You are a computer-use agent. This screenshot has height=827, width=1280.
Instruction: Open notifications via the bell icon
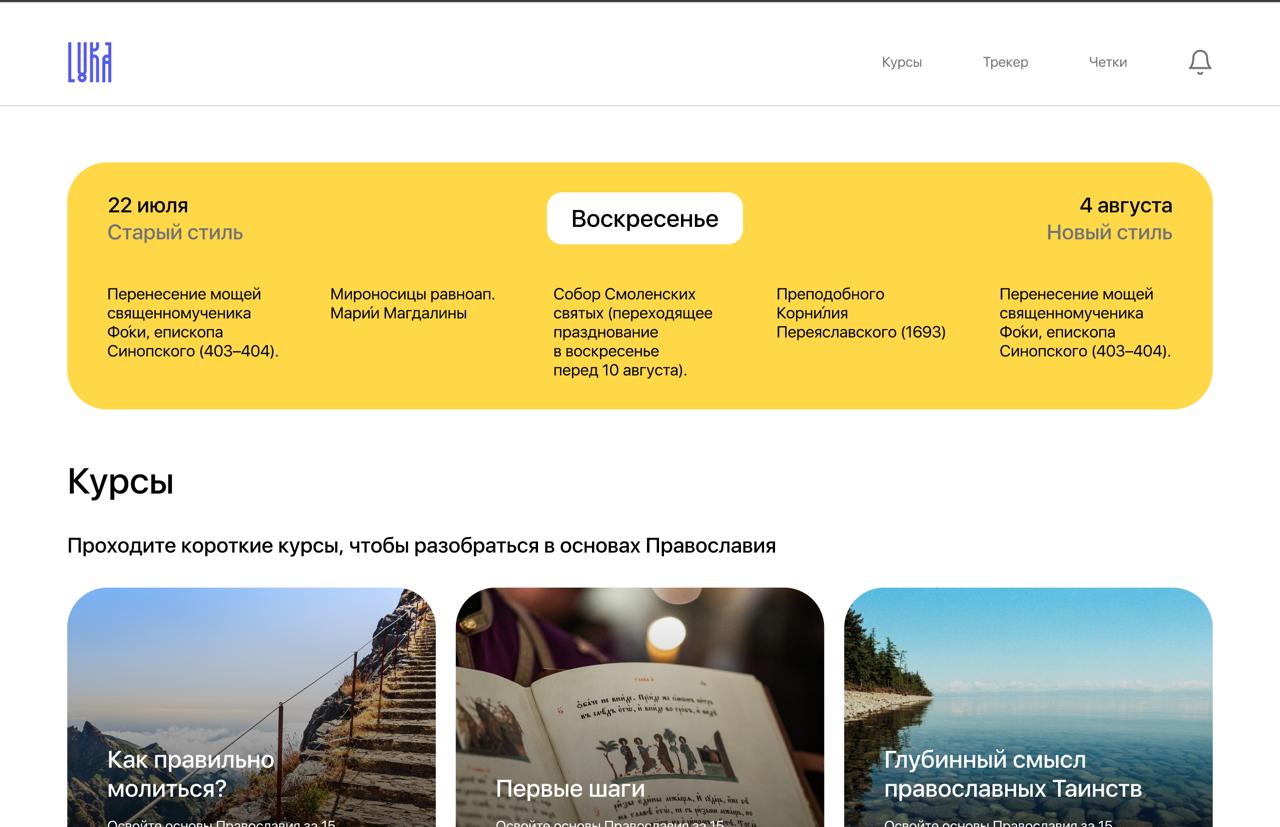(1199, 62)
